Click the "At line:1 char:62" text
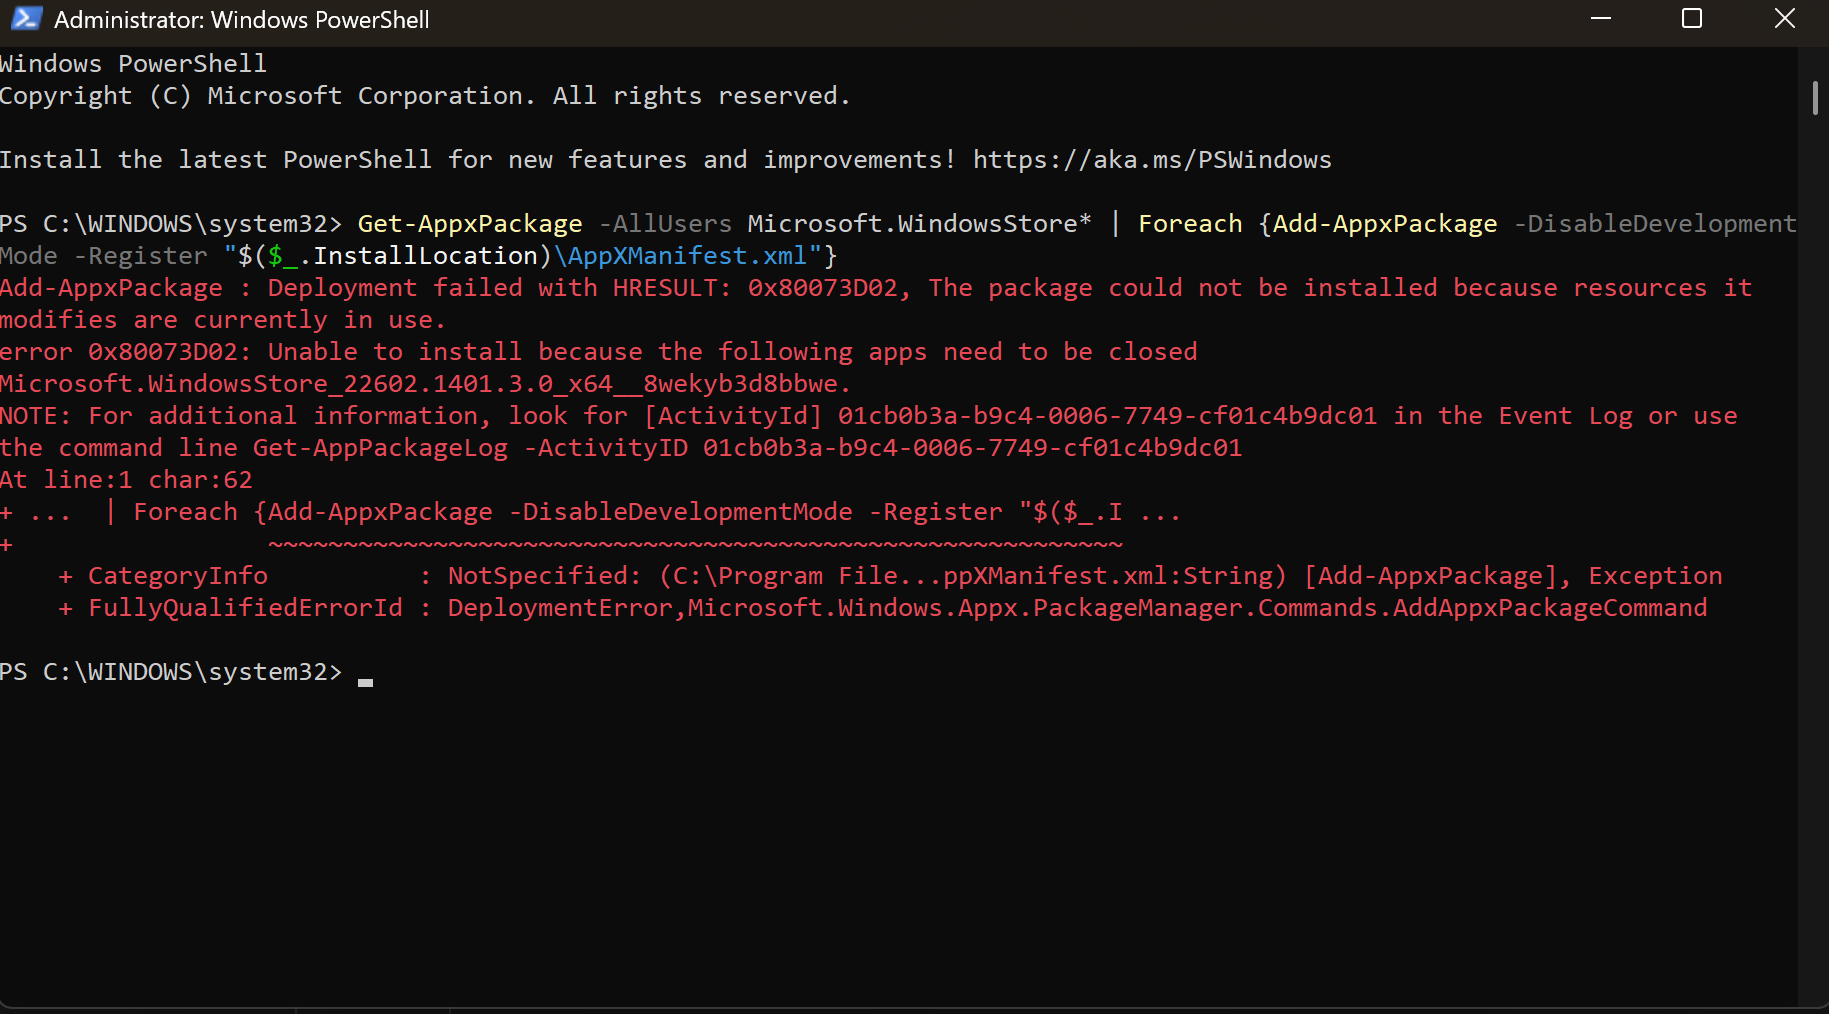Screen dimensions: 1829x1014 pos(126,480)
